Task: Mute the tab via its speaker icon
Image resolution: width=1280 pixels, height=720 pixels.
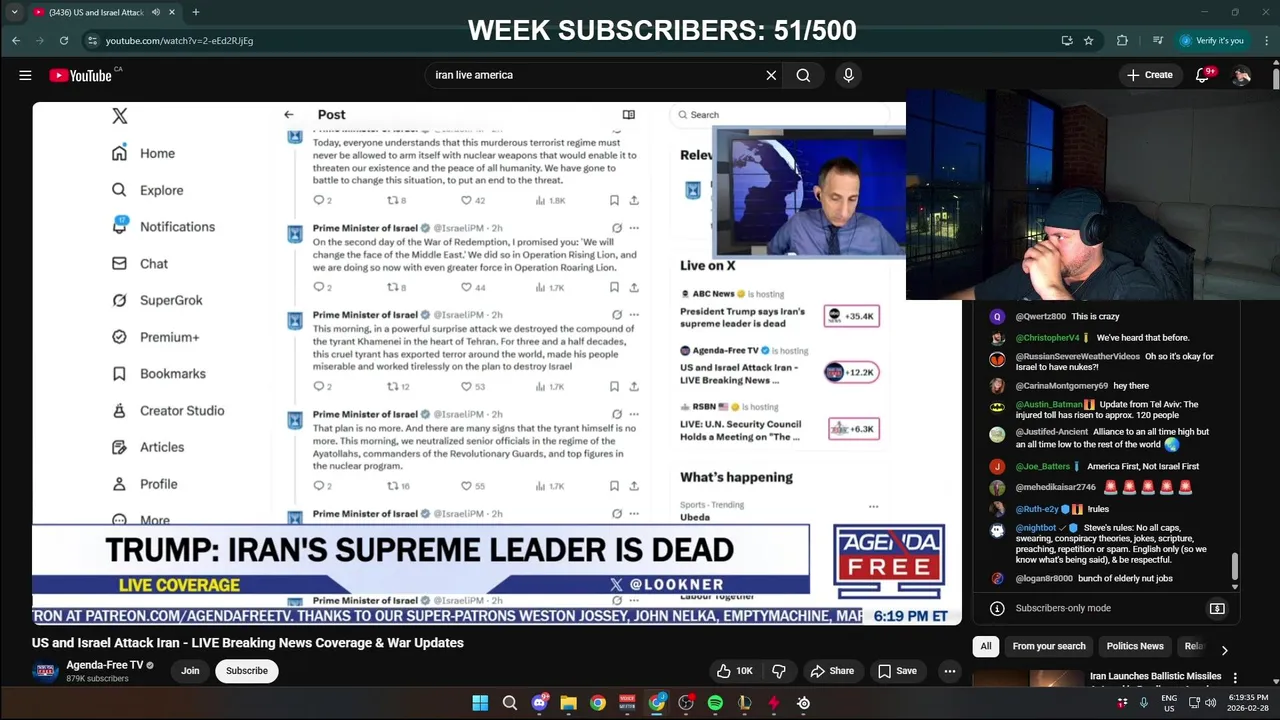Action: tap(156, 12)
